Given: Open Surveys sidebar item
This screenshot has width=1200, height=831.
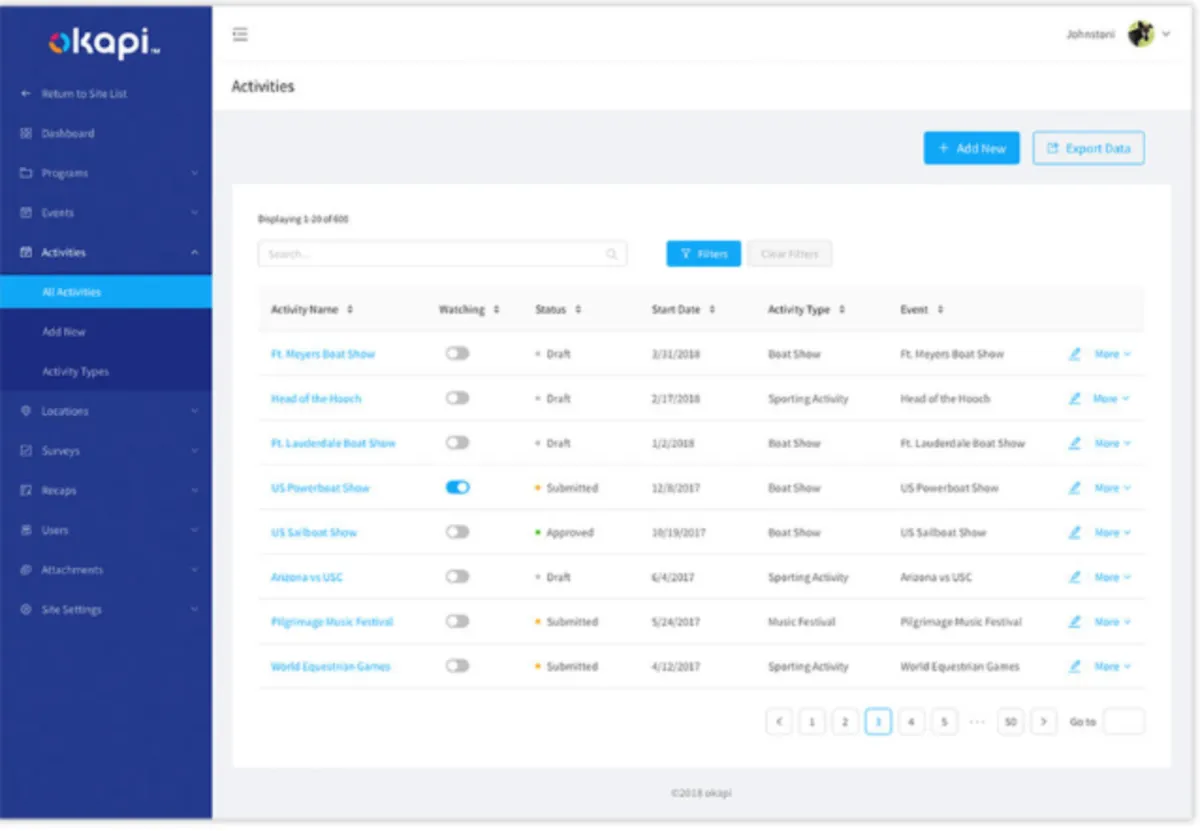Looking at the screenshot, I should pyautogui.click(x=106, y=451).
